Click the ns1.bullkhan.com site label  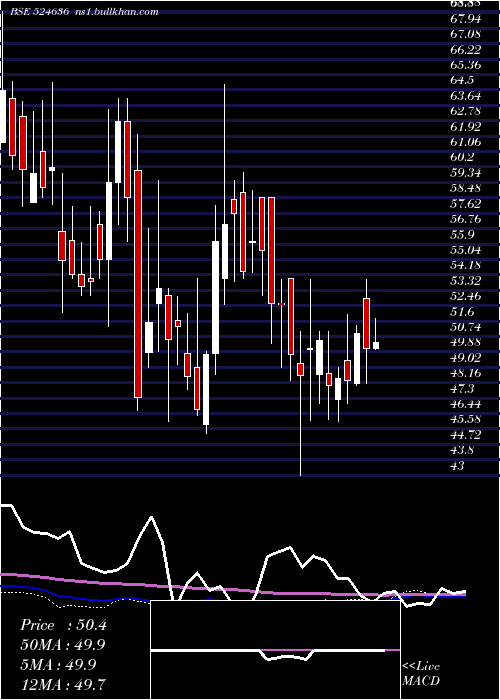click(x=117, y=12)
